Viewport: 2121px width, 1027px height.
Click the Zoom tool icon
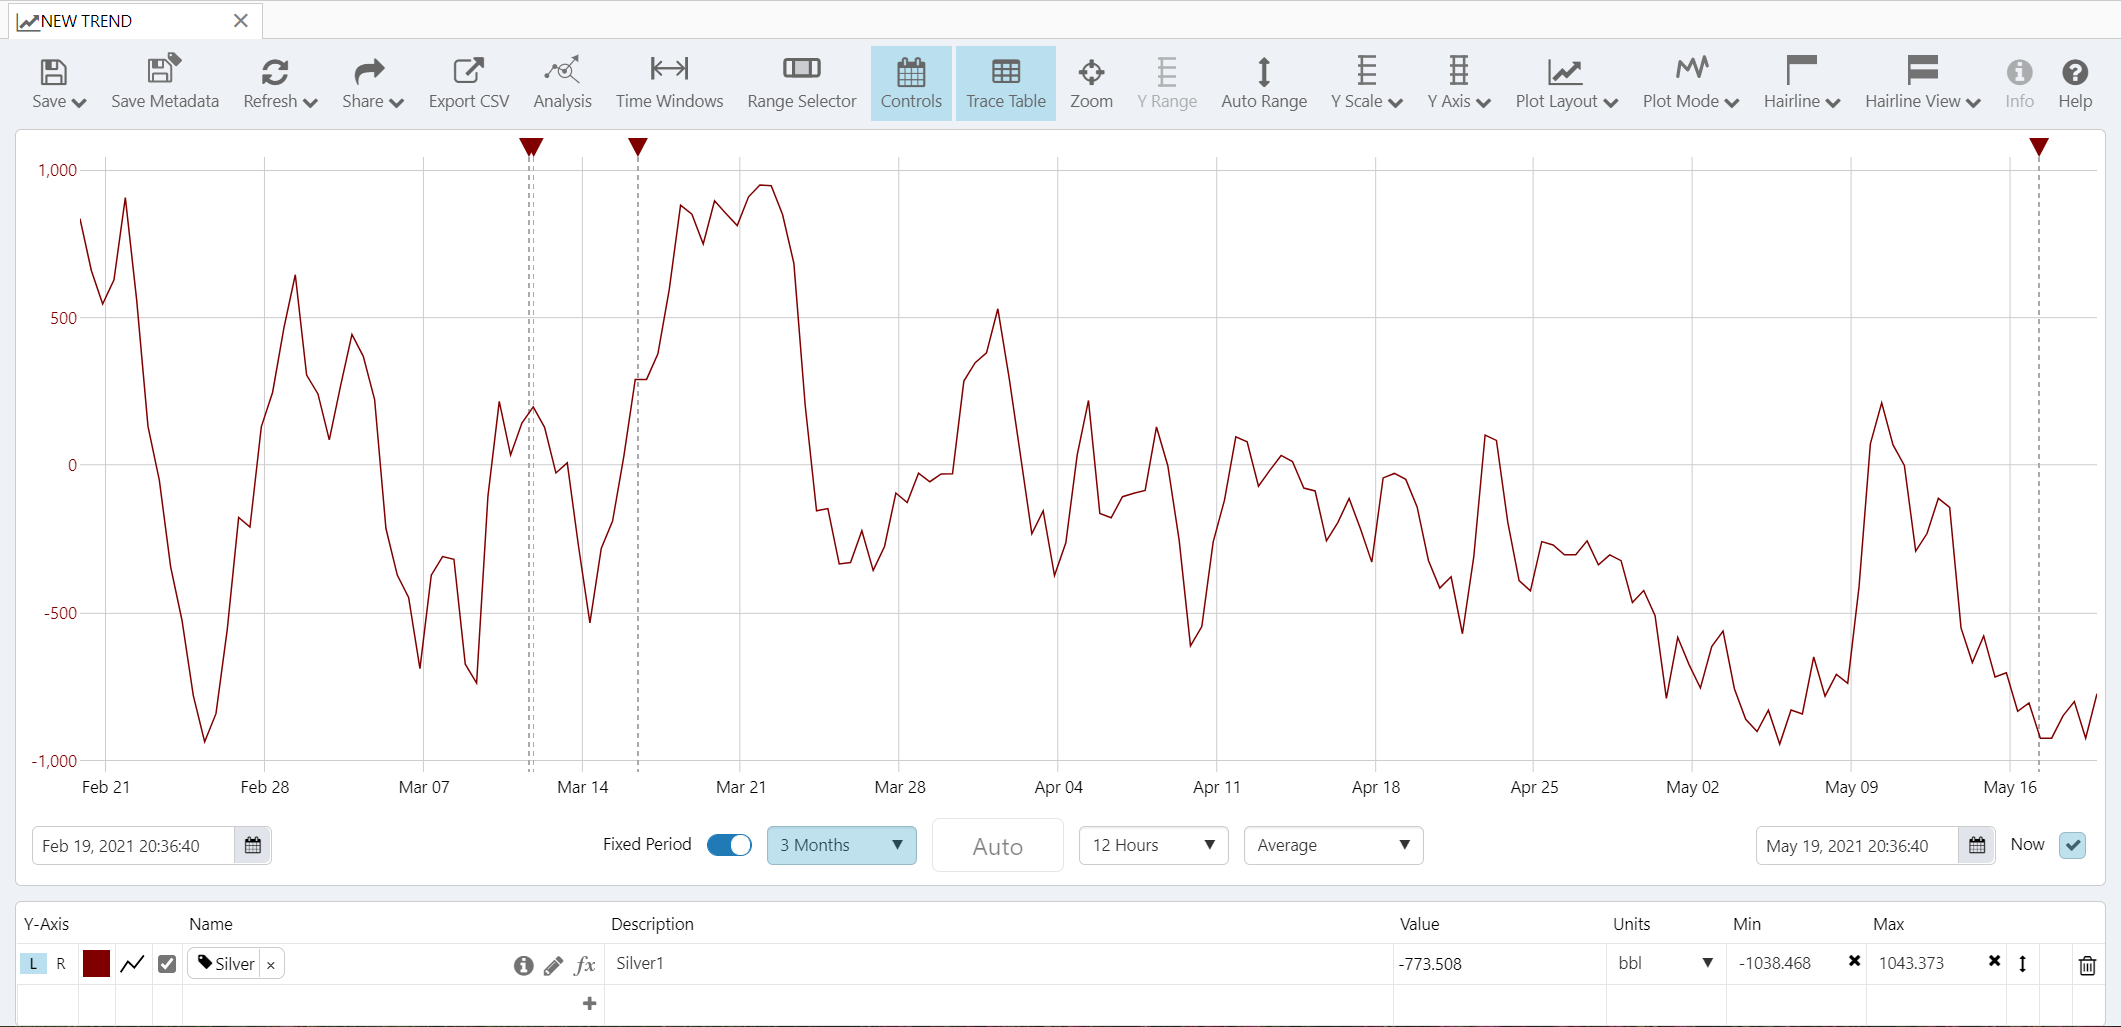click(1091, 72)
